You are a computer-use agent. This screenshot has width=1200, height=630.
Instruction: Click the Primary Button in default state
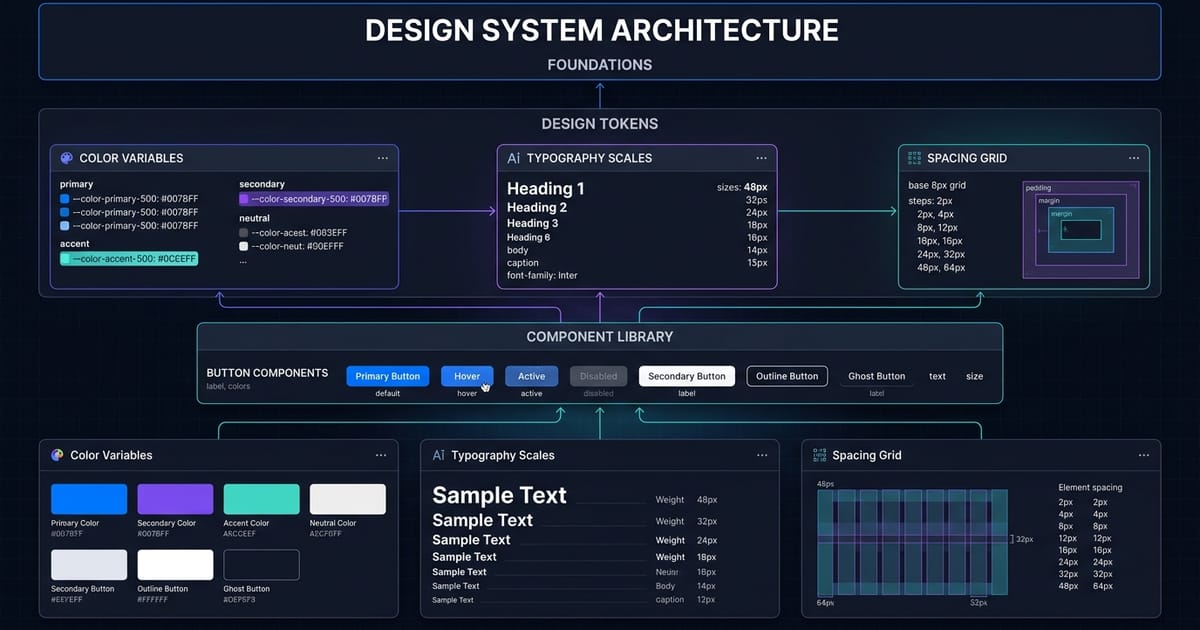(388, 376)
